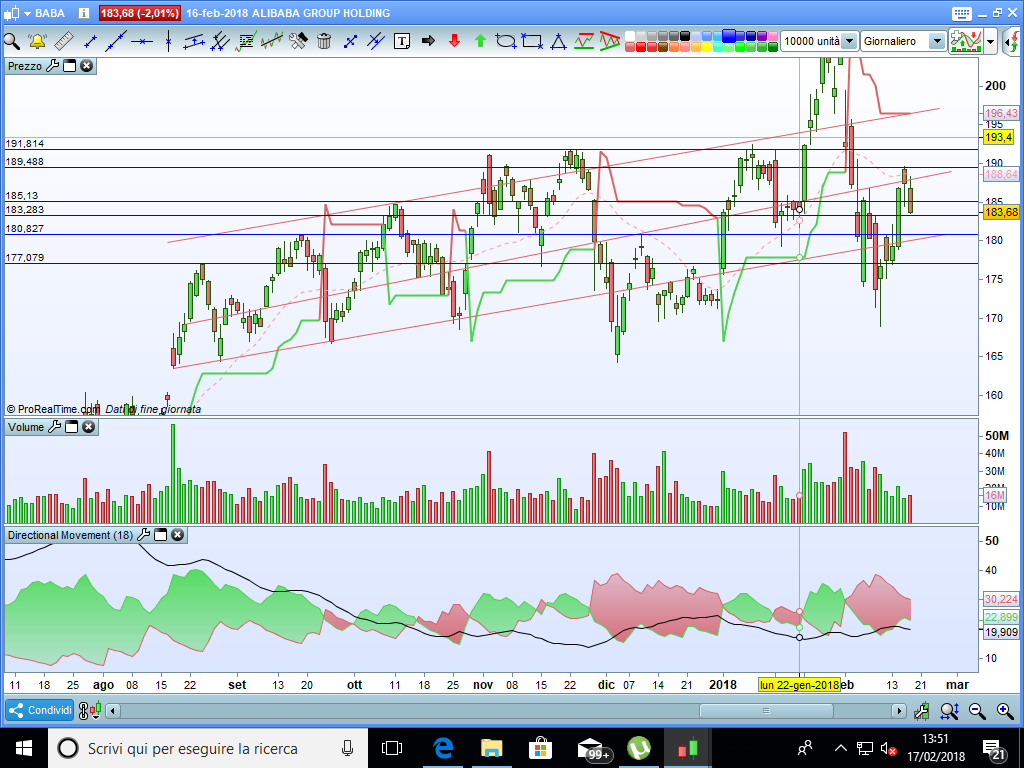1024x768 pixels.
Task: Click the vertical zoom magnifier with arrows
Action: (949, 711)
